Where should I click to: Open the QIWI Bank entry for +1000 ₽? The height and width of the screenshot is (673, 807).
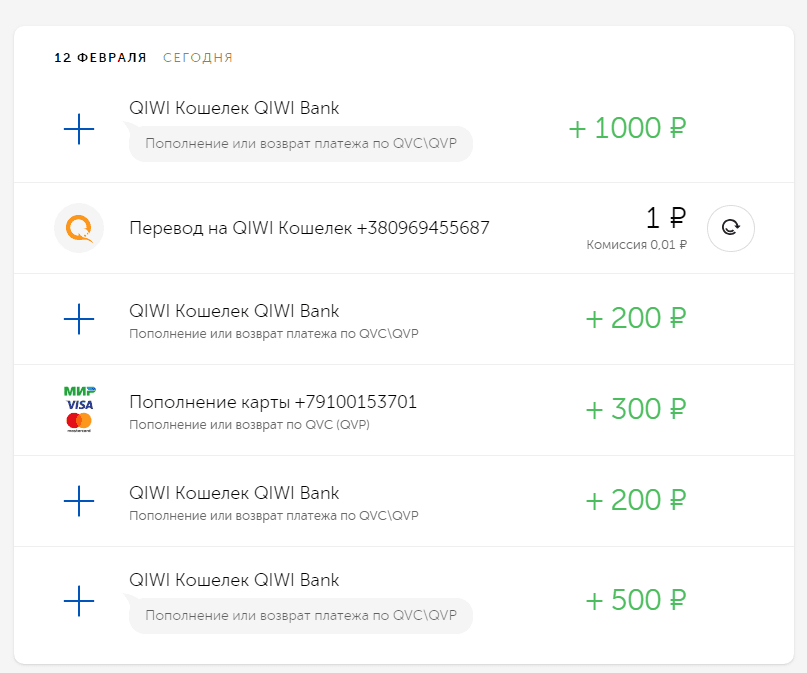(x=234, y=108)
